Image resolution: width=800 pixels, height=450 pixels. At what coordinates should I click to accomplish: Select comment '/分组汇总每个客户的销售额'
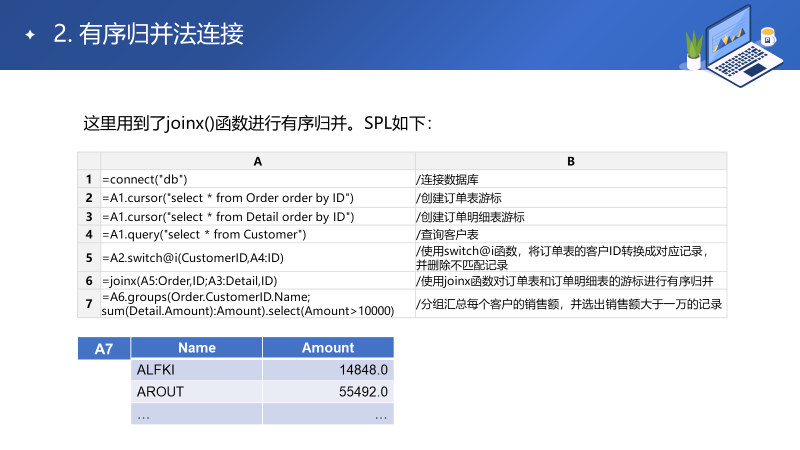(571, 304)
